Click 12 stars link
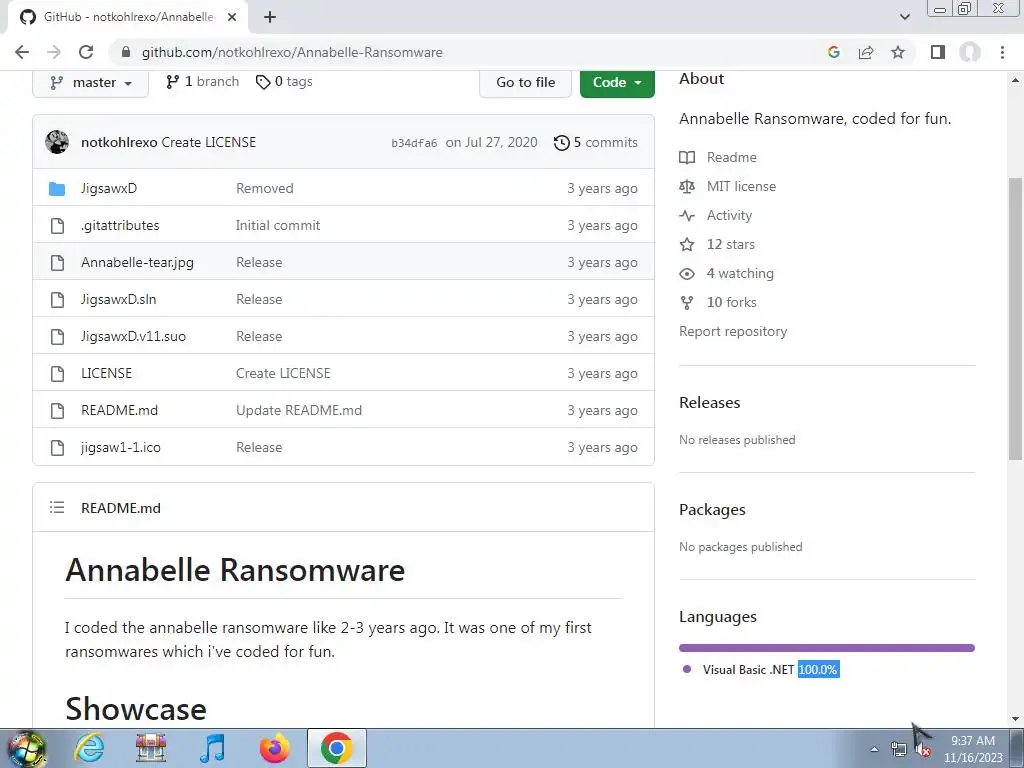This screenshot has height=768, width=1024. (731, 244)
